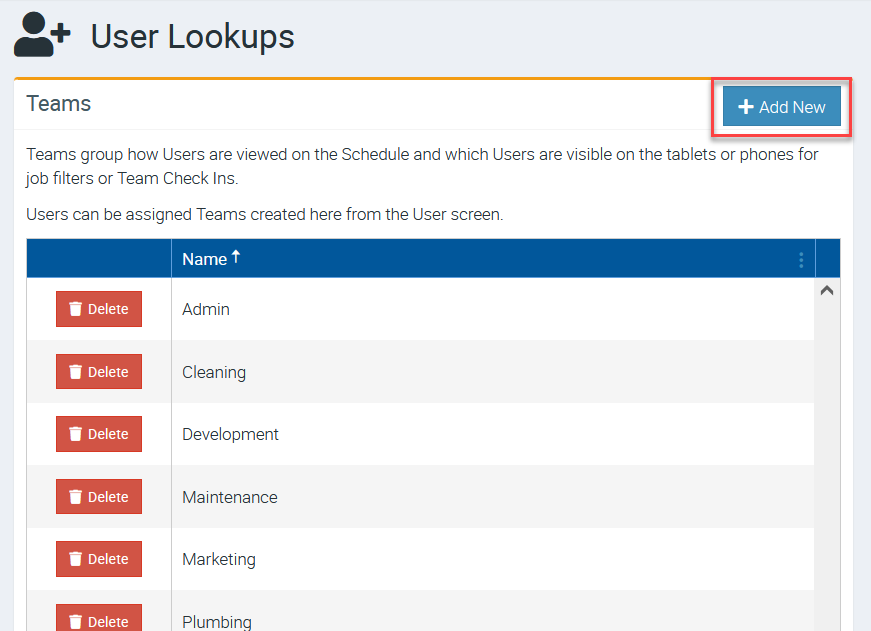The image size is (871, 631).
Task: Click the User Lookups page title
Action: coord(193,37)
